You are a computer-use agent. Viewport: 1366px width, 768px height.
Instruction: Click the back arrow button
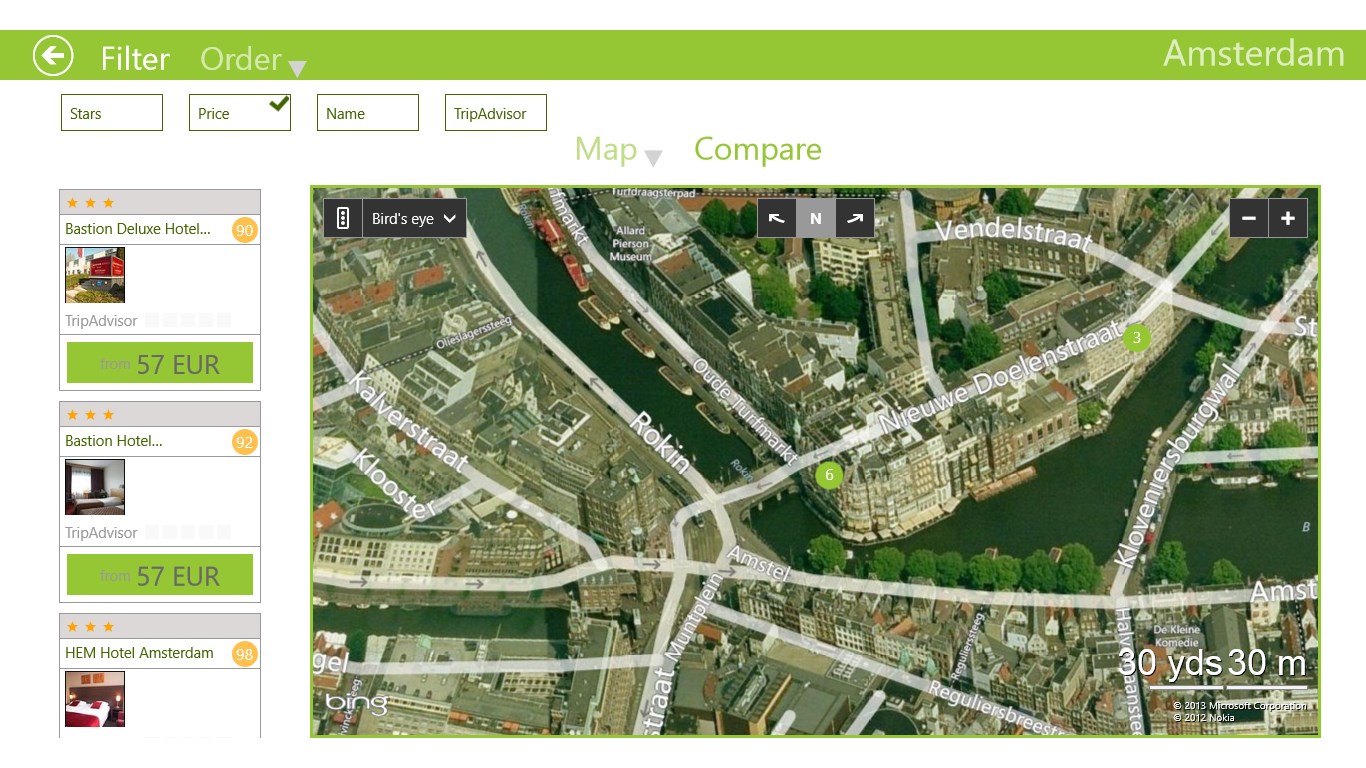(53, 56)
